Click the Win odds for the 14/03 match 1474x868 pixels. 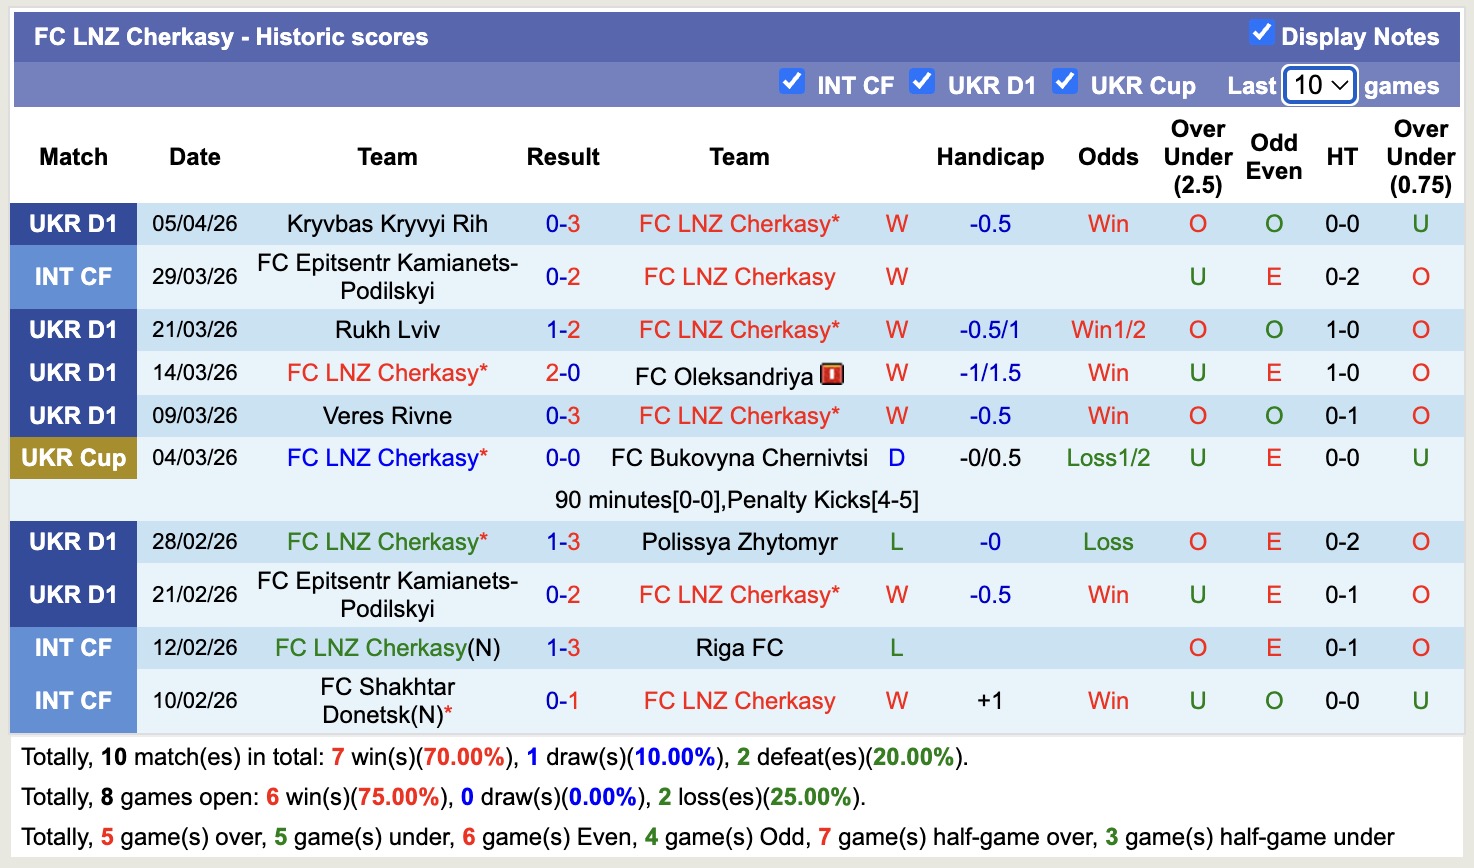click(1107, 372)
